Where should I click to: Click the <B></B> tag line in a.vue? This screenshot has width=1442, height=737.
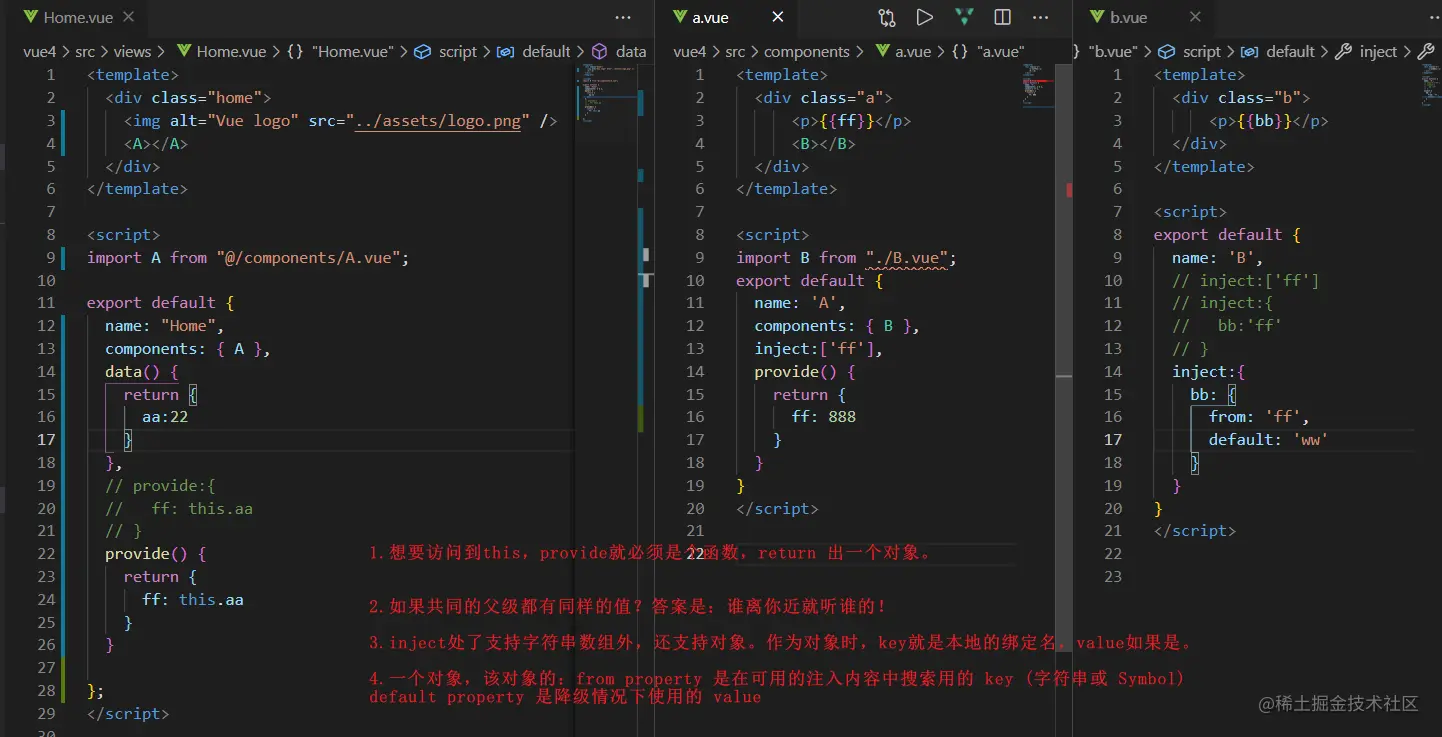(824, 143)
